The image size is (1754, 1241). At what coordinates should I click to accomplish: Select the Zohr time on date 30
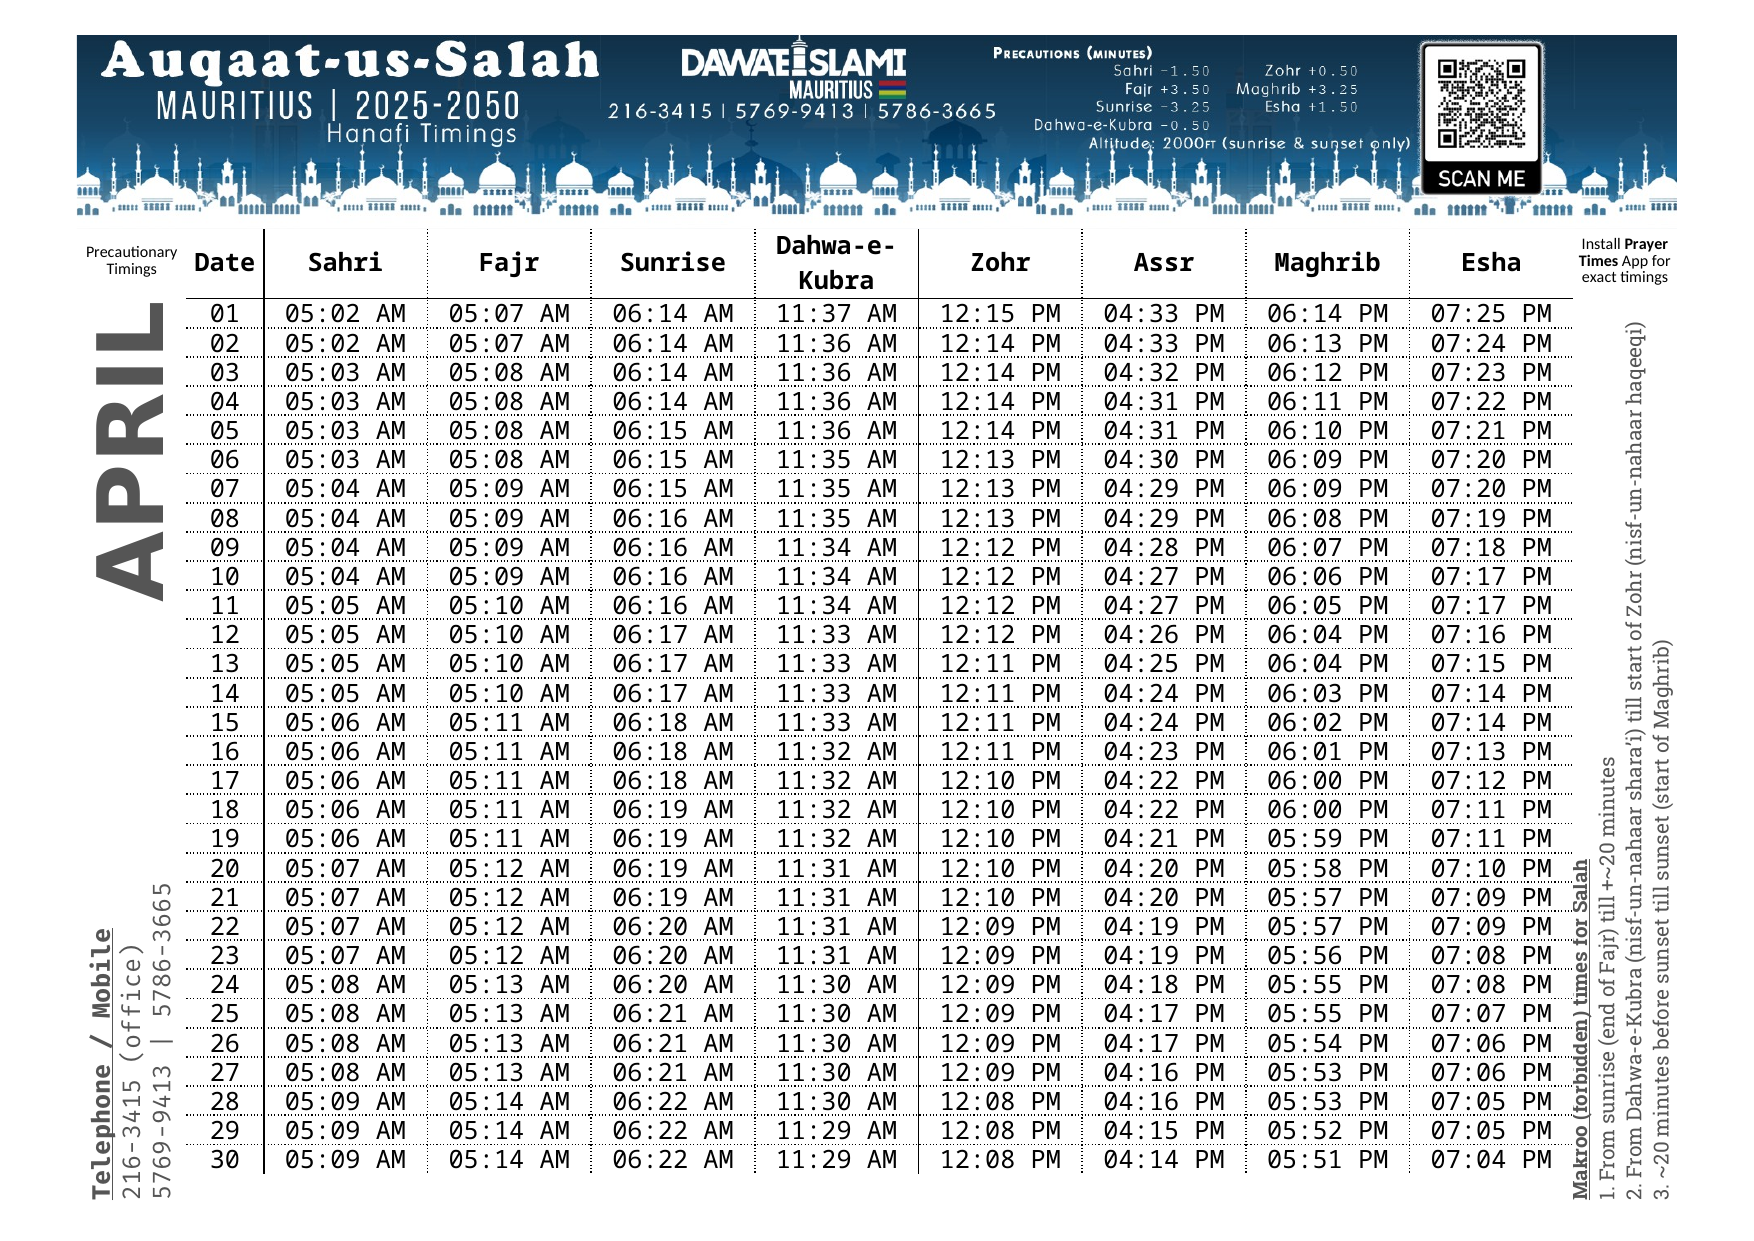(1000, 1160)
